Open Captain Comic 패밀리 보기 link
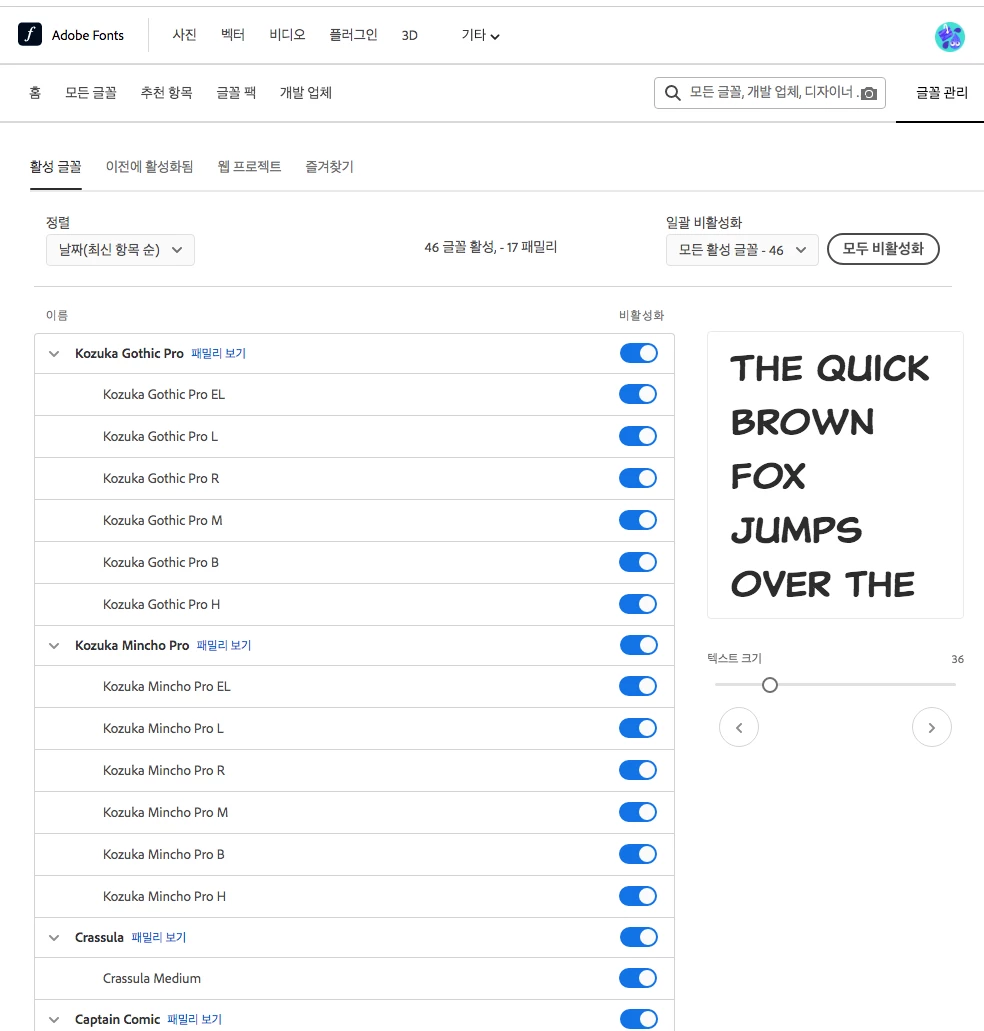Image resolution: width=984 pixels, height=1031 pixels. (x=195, y=1020)
